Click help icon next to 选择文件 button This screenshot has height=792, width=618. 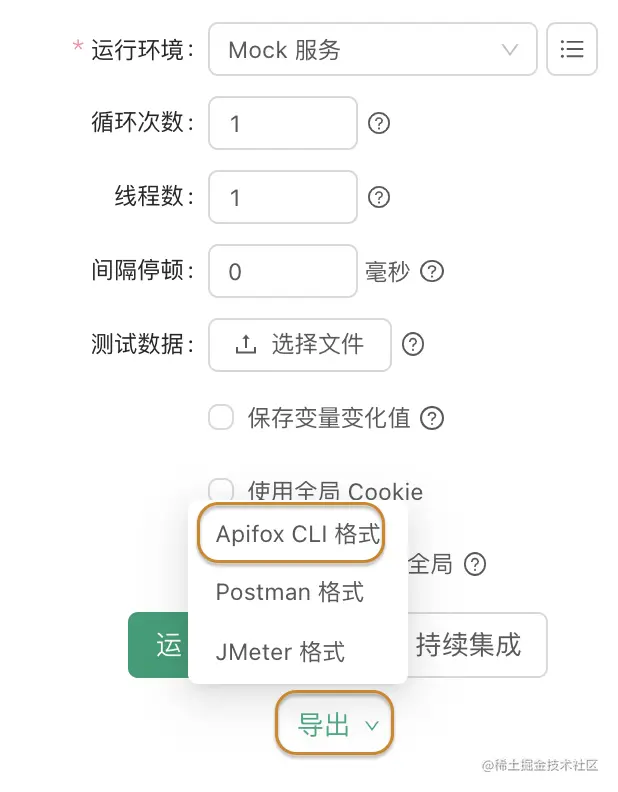click(x=413, y=345)
